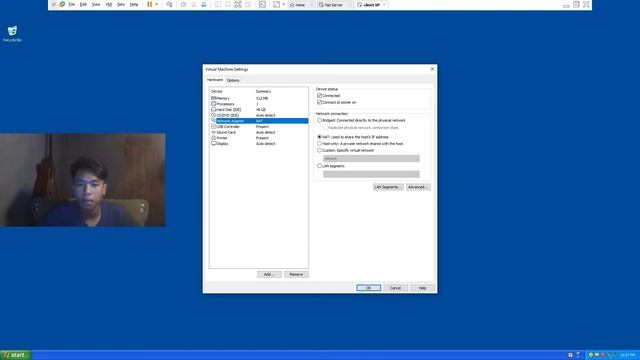
Task: Click the Stretch Guest toolbar icon
Action: pos(276,4)
